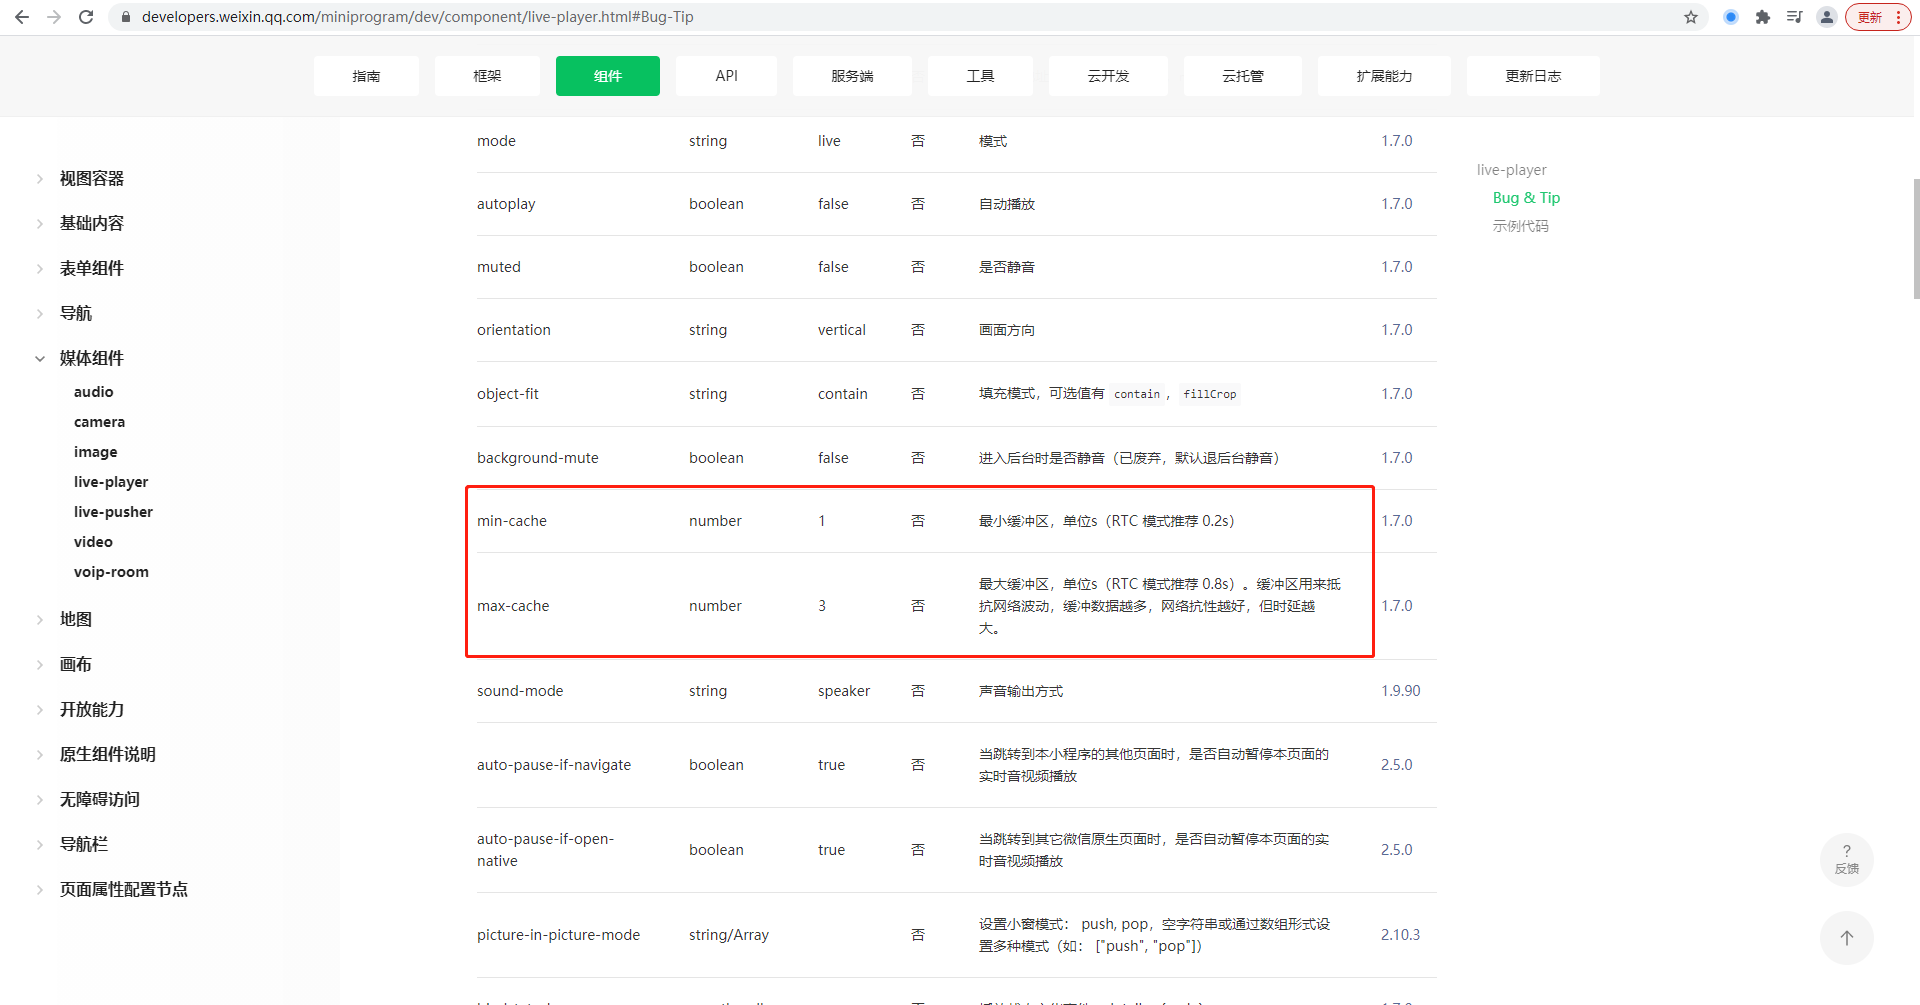
Task: Open the API tab
Action: [727, 76]
